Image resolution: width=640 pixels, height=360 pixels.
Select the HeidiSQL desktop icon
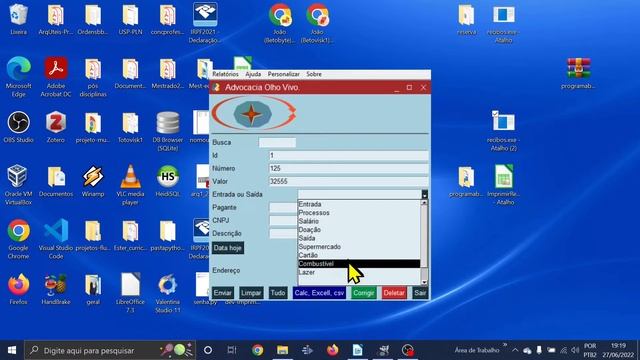[x=168, y=180]
